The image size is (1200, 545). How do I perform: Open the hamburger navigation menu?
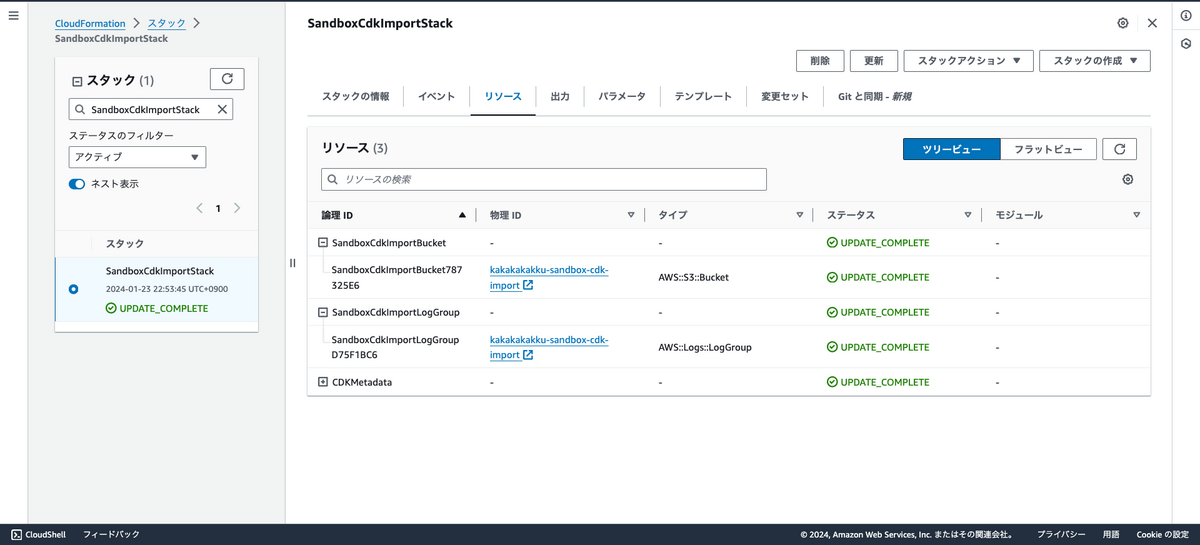pos(13,16)
